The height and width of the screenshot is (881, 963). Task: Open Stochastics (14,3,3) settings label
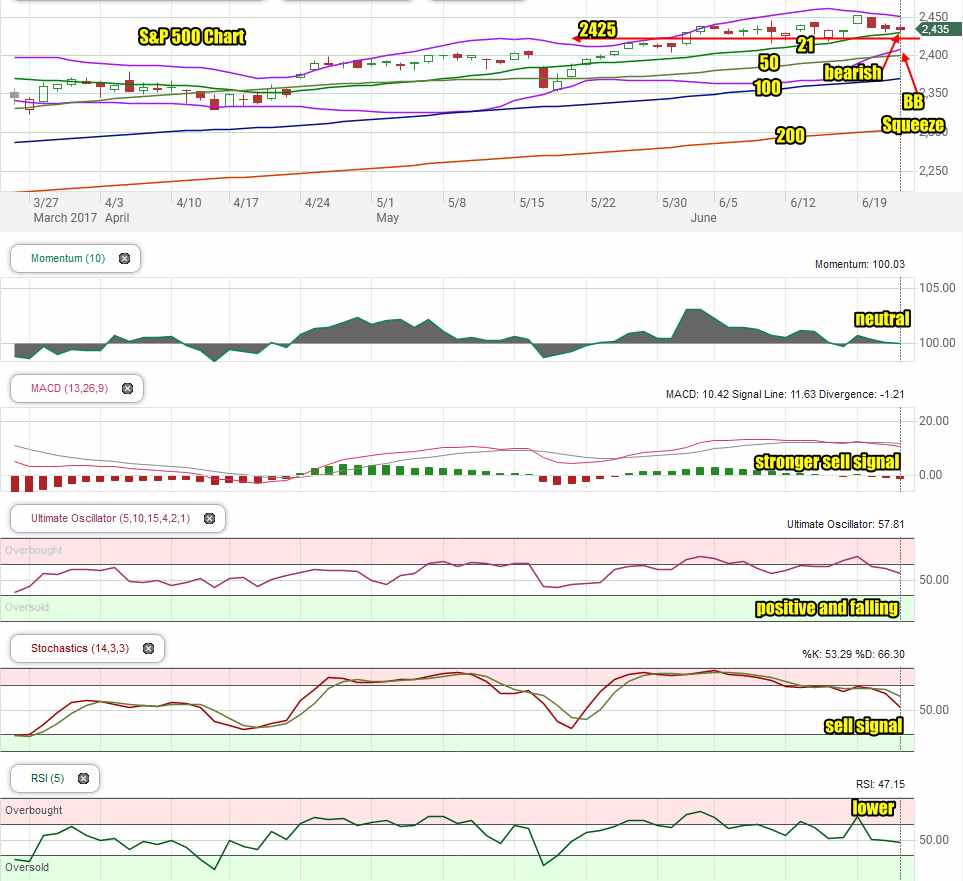[x=80, y=648]
